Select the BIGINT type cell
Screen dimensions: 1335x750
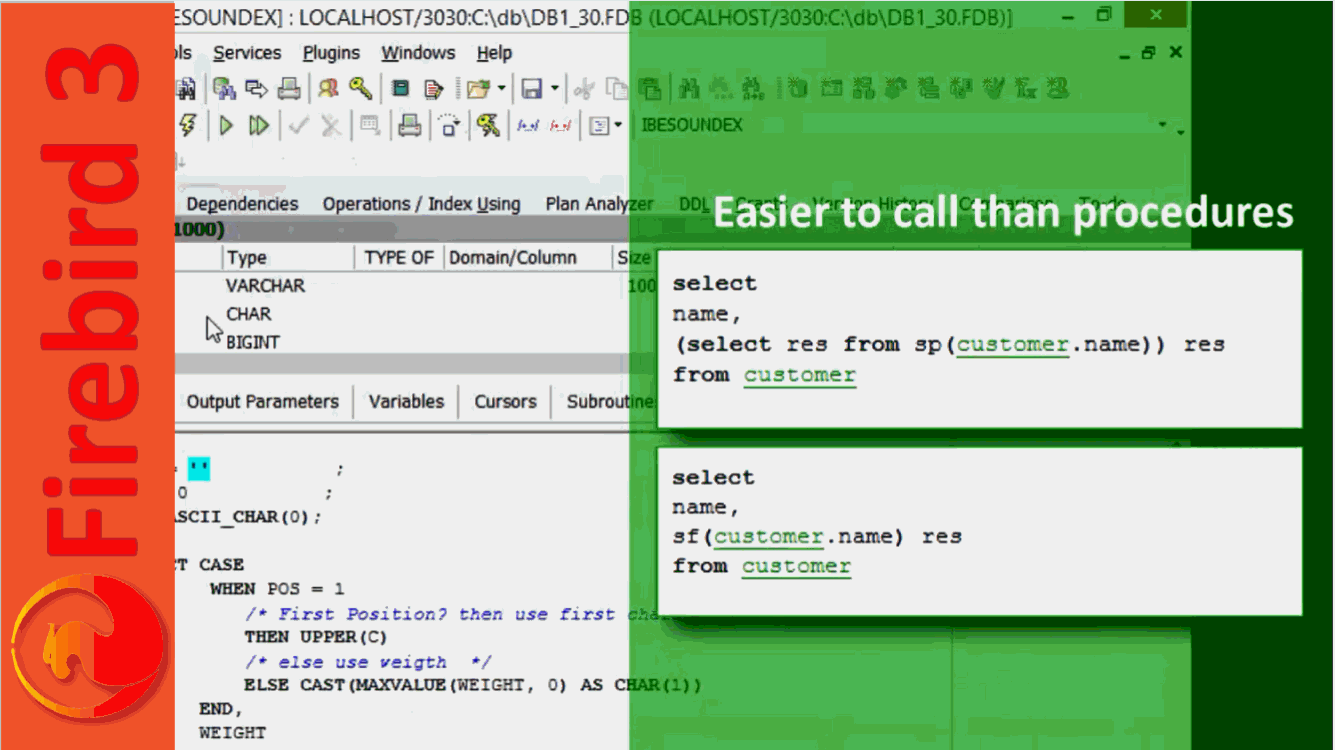pyautogui.click(x=253, y=342)
